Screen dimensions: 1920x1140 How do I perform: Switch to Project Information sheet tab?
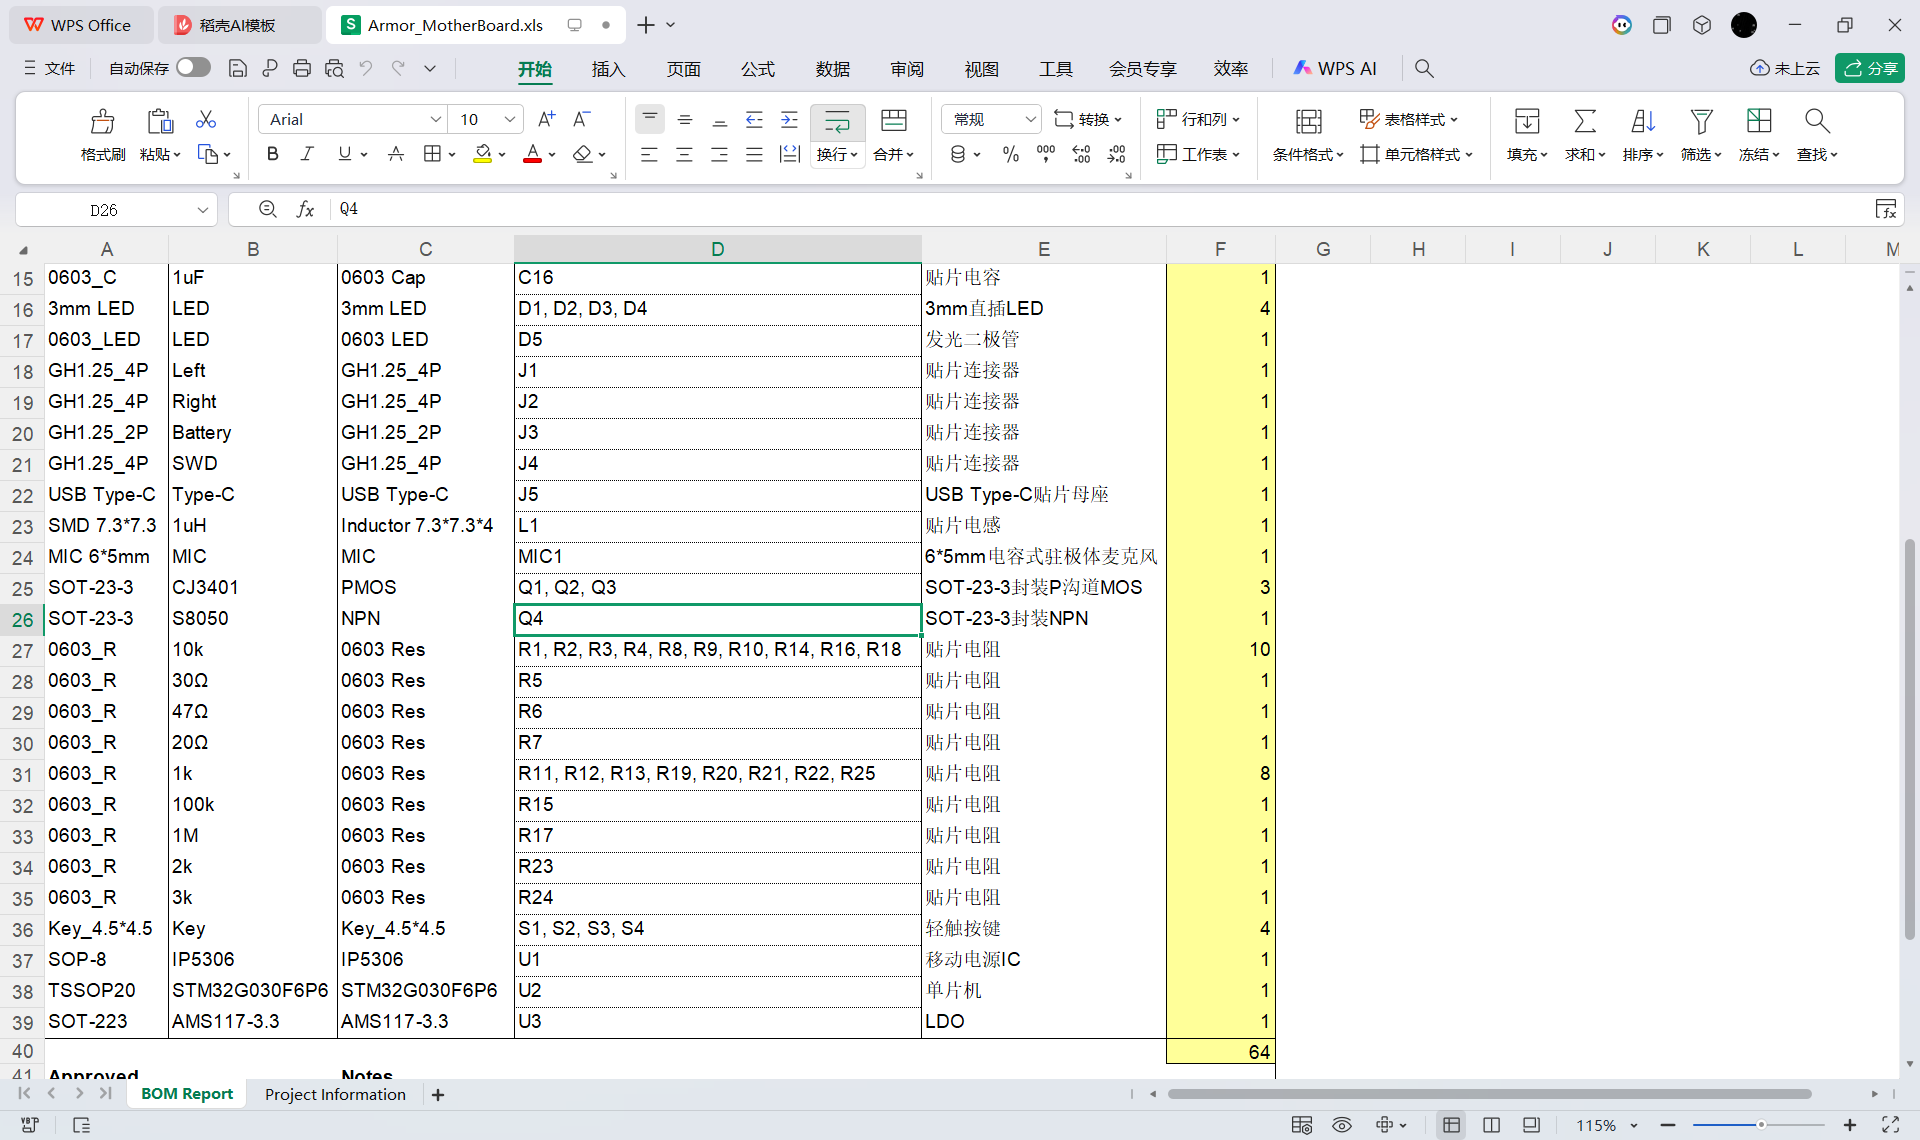[335, 1094]
